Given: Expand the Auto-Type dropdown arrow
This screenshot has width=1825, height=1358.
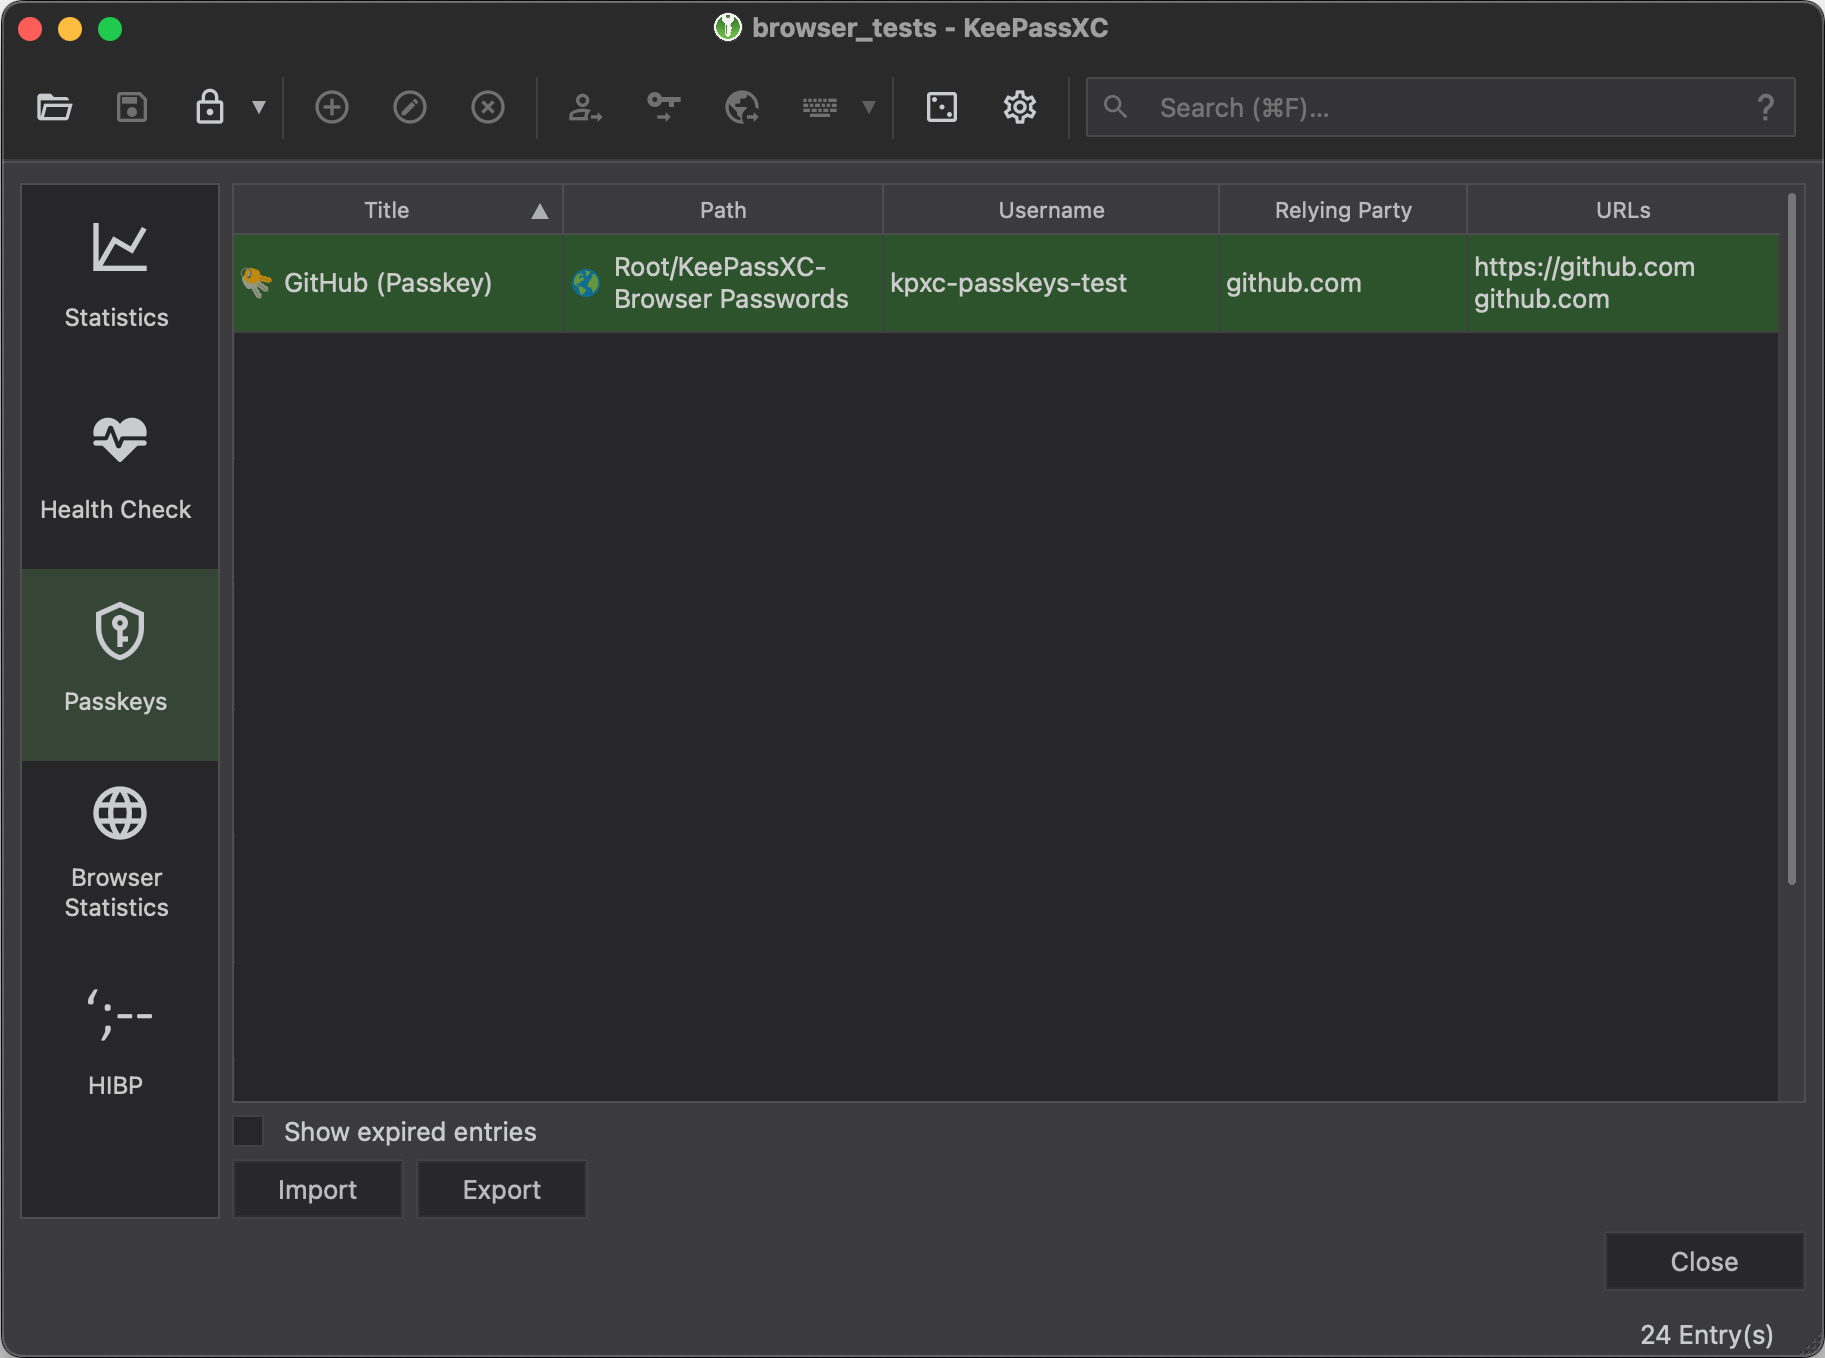Looking at the screenshot, I should coord(869,107).
